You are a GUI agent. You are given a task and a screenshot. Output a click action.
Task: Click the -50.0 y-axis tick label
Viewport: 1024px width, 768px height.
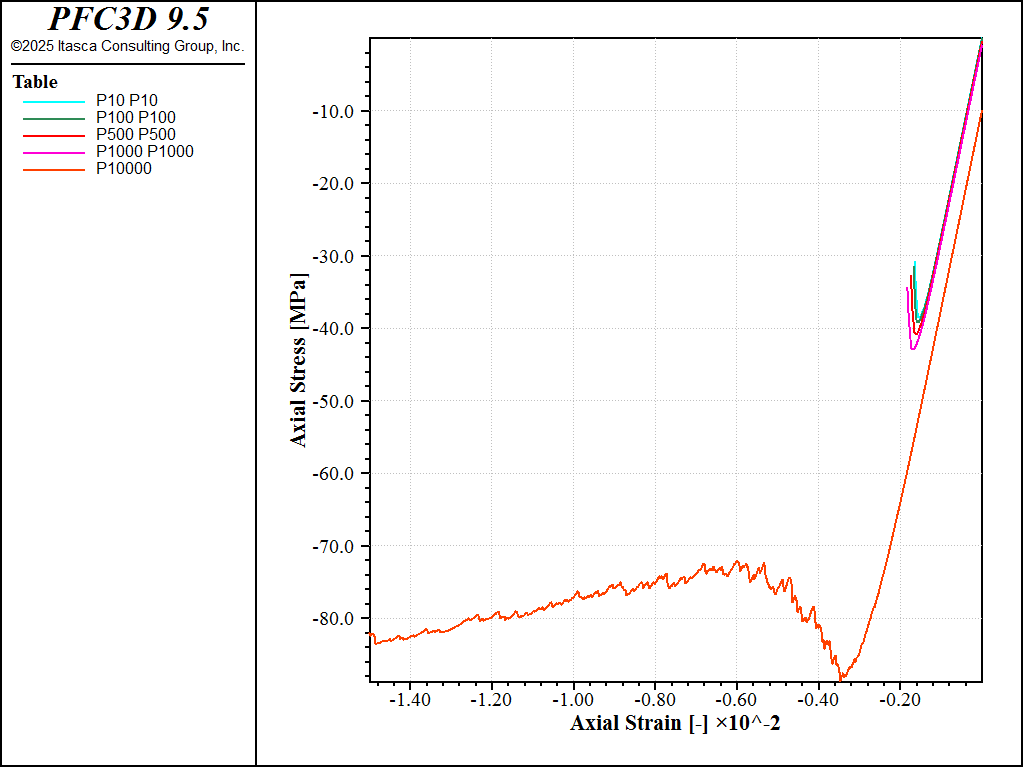pos(333,401)
